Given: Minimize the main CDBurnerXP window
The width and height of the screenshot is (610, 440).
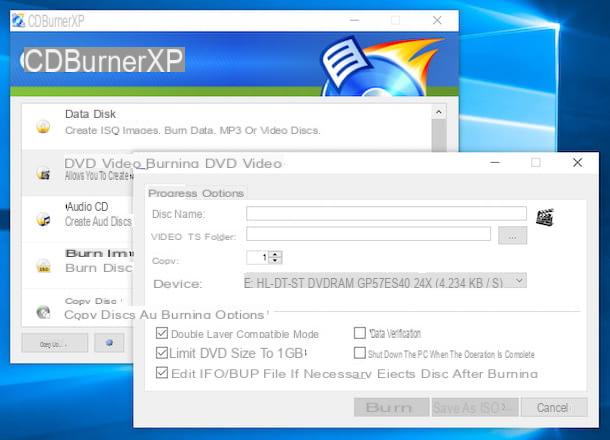Looking at the screenshot, I should tap(354, 20).
